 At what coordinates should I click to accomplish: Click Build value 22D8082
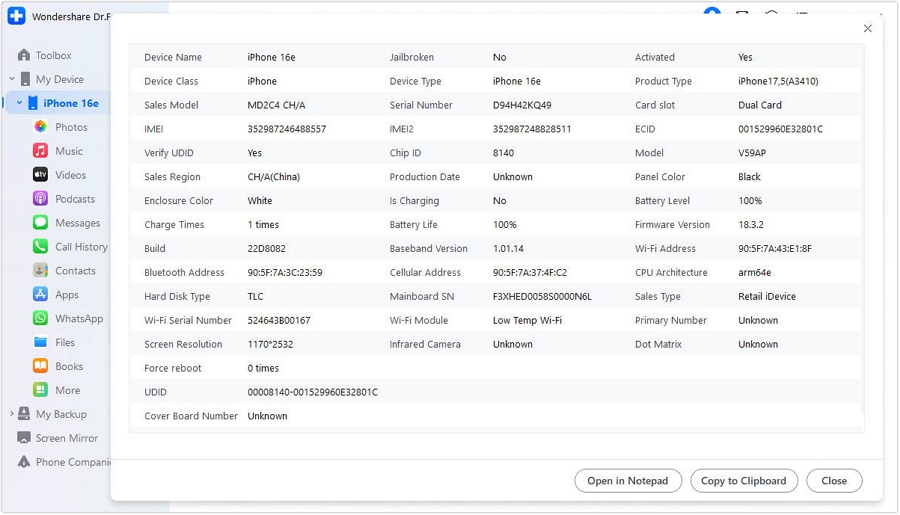point(266,249)
